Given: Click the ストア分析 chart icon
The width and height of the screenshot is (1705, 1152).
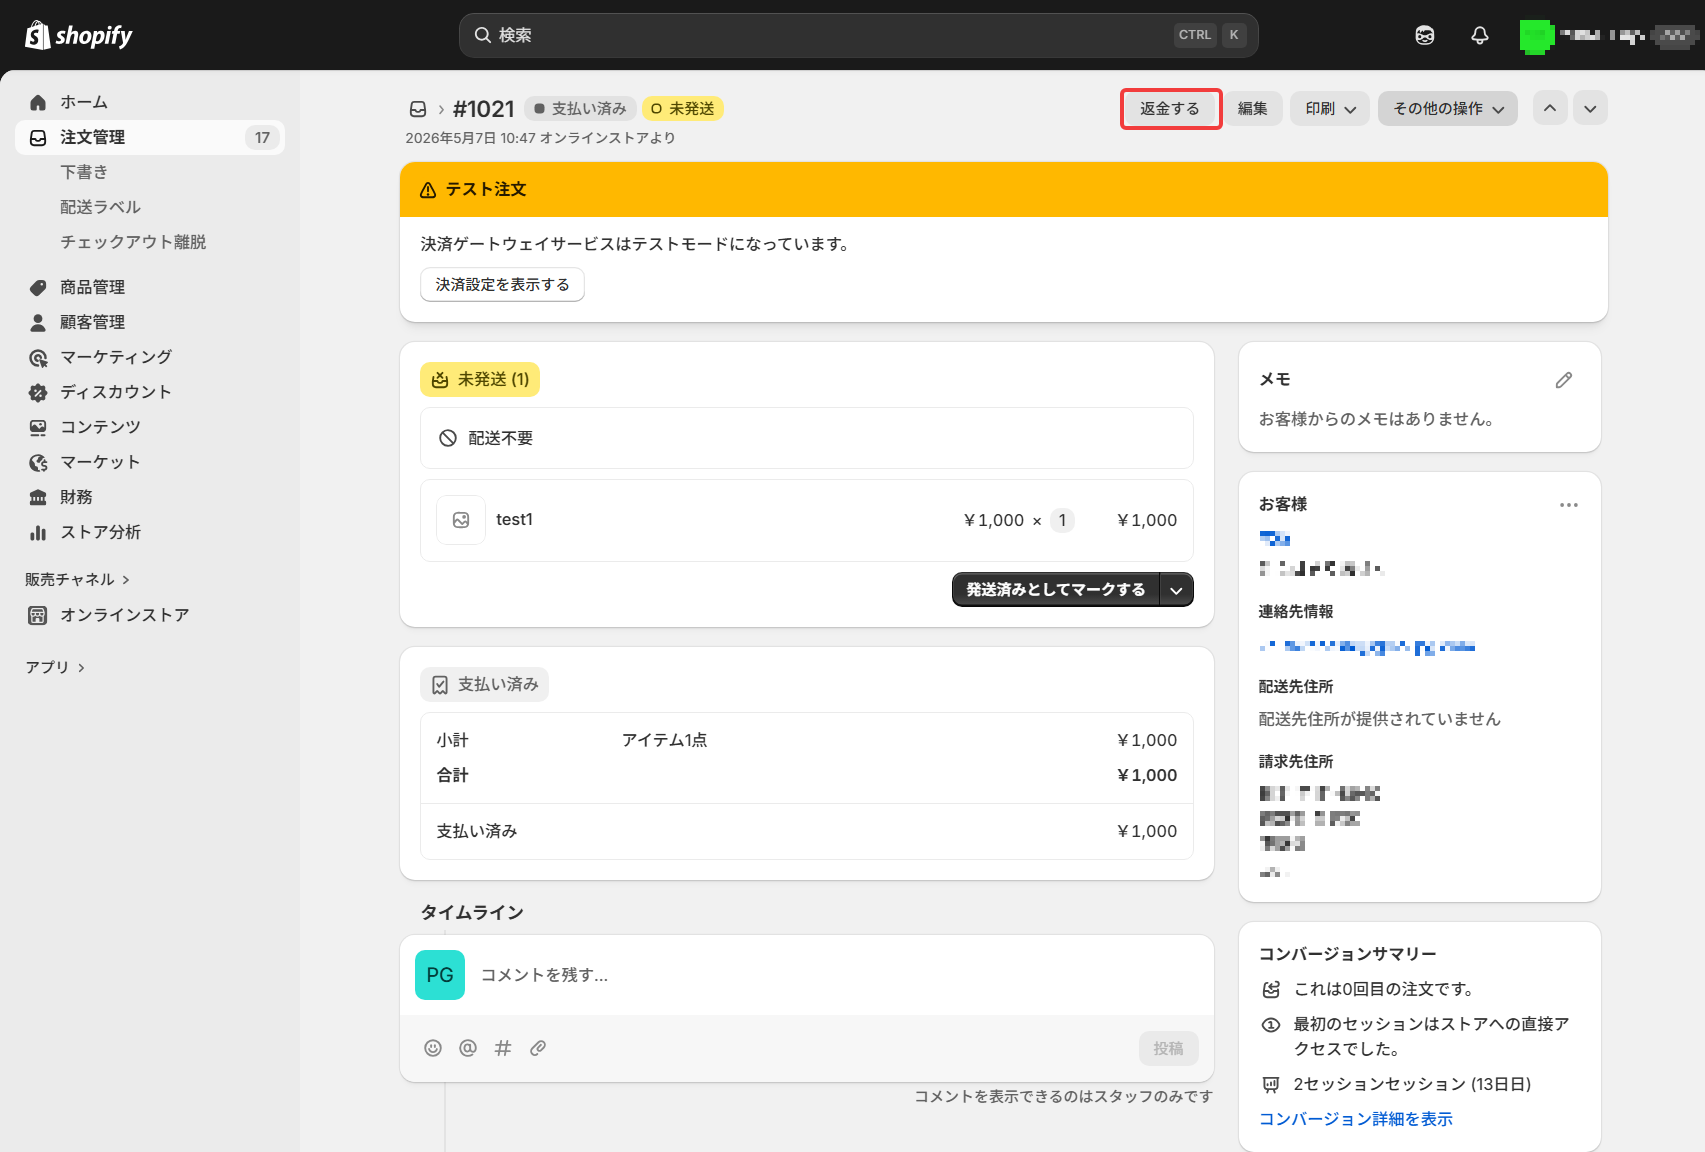Looking at the screenshot, I should (38, 532).
